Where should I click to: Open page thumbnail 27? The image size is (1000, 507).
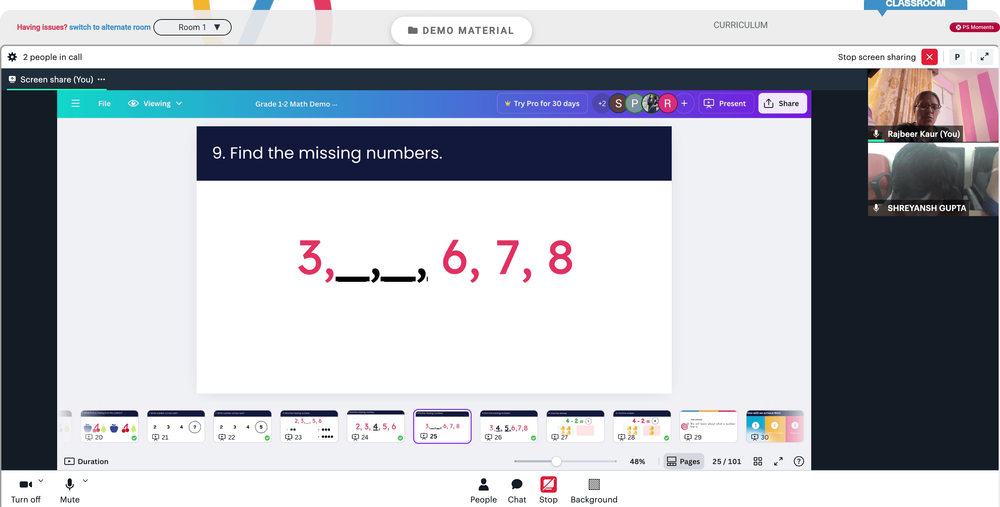click(575, 426)
